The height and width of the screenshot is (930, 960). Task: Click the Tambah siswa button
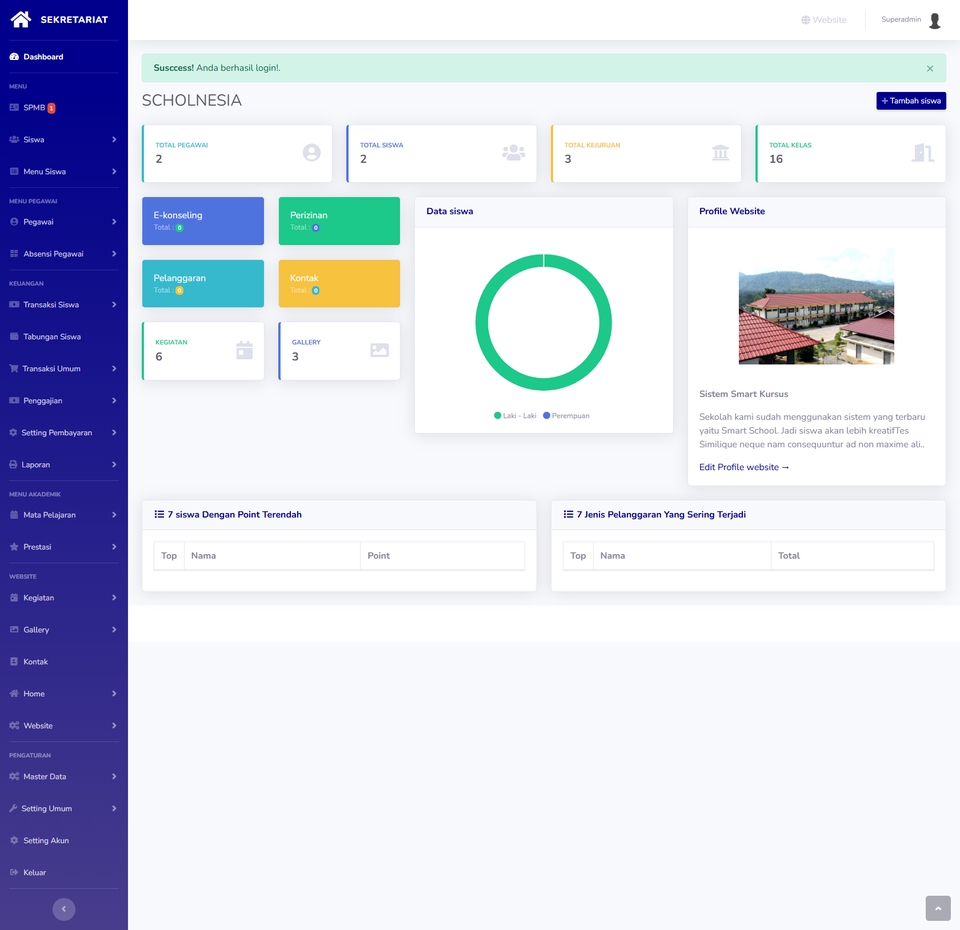click(910, 100)
